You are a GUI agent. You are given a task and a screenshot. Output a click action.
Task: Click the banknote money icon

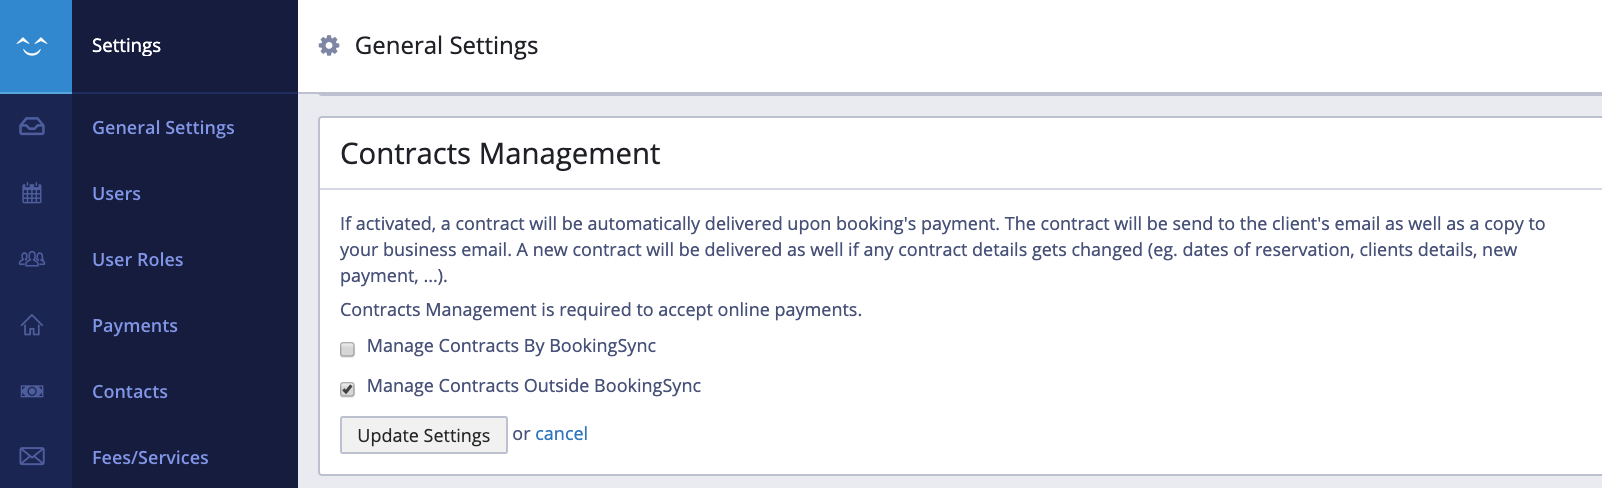(x=32, y=391)
